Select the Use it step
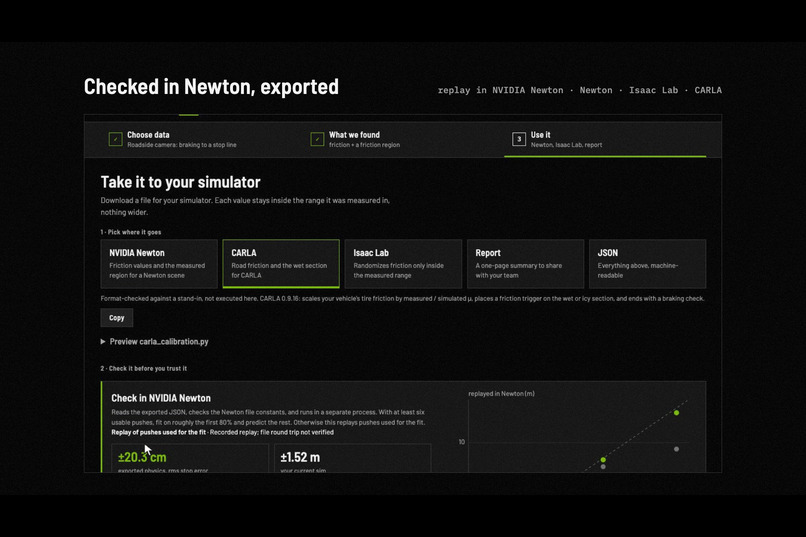 [605, 139]
